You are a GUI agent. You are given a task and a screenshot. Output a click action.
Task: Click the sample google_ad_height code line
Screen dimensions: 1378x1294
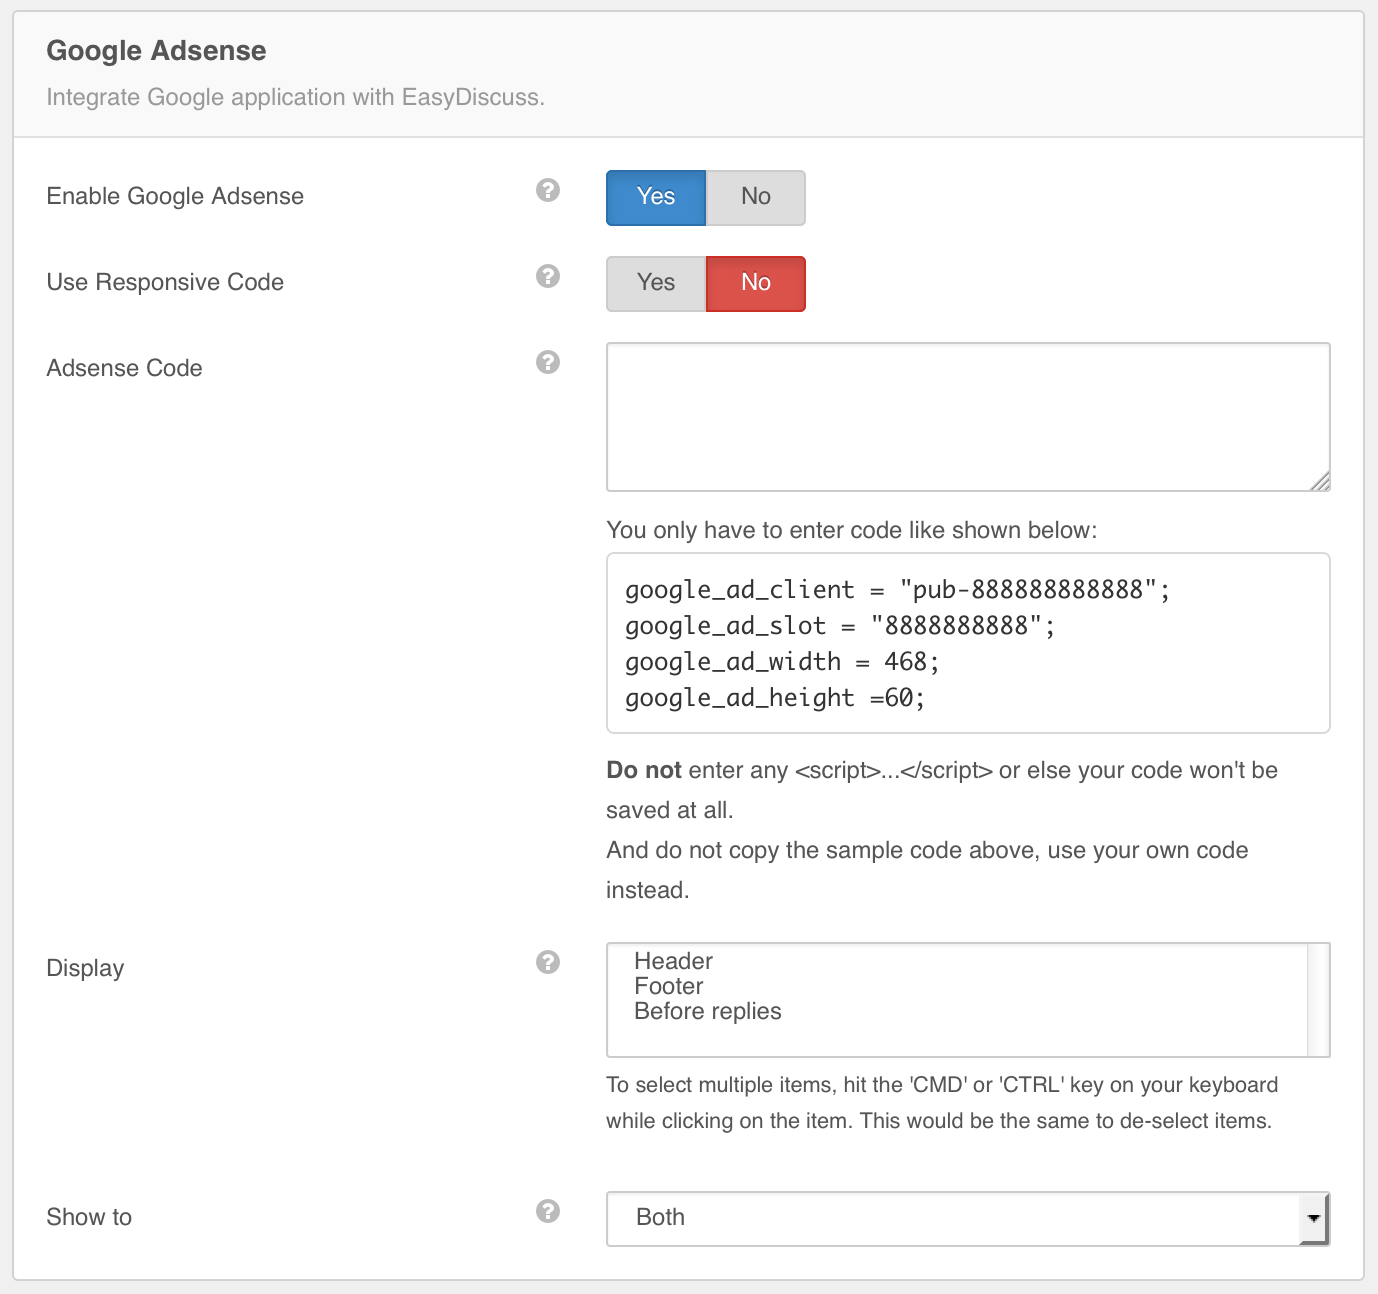pyautogui.click(x=775, y=698)
